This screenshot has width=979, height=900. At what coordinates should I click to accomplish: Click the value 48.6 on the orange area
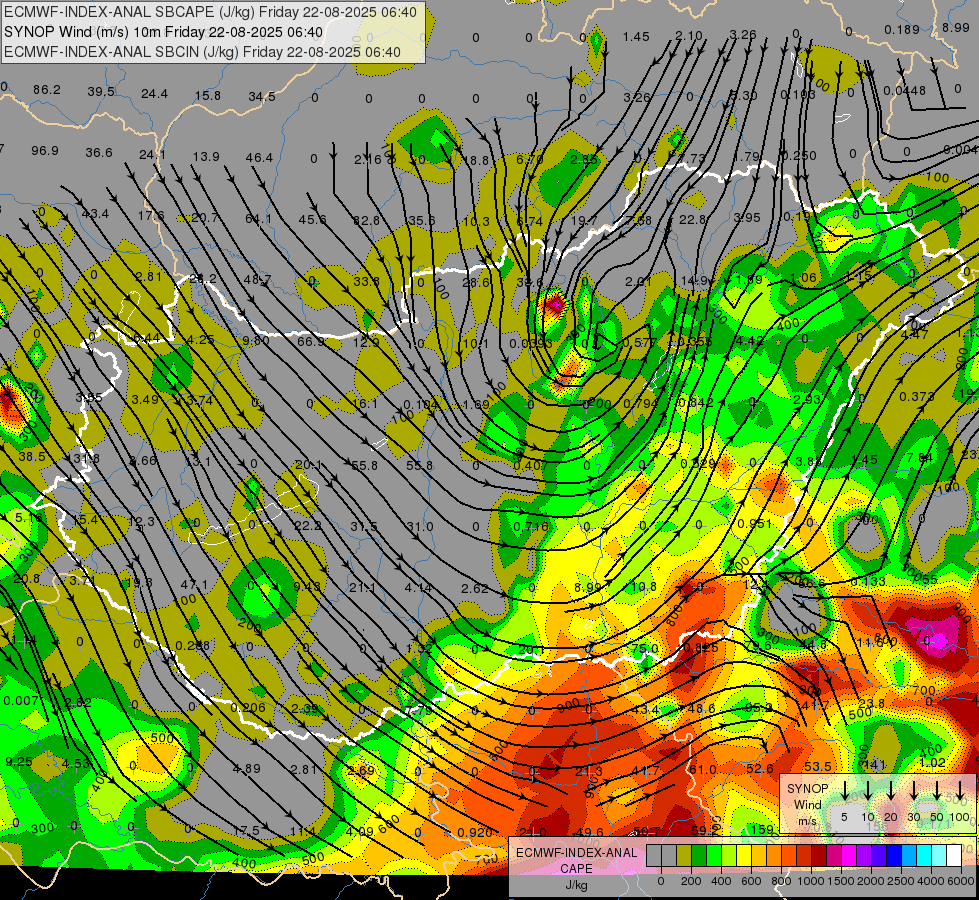coord(701,708)
